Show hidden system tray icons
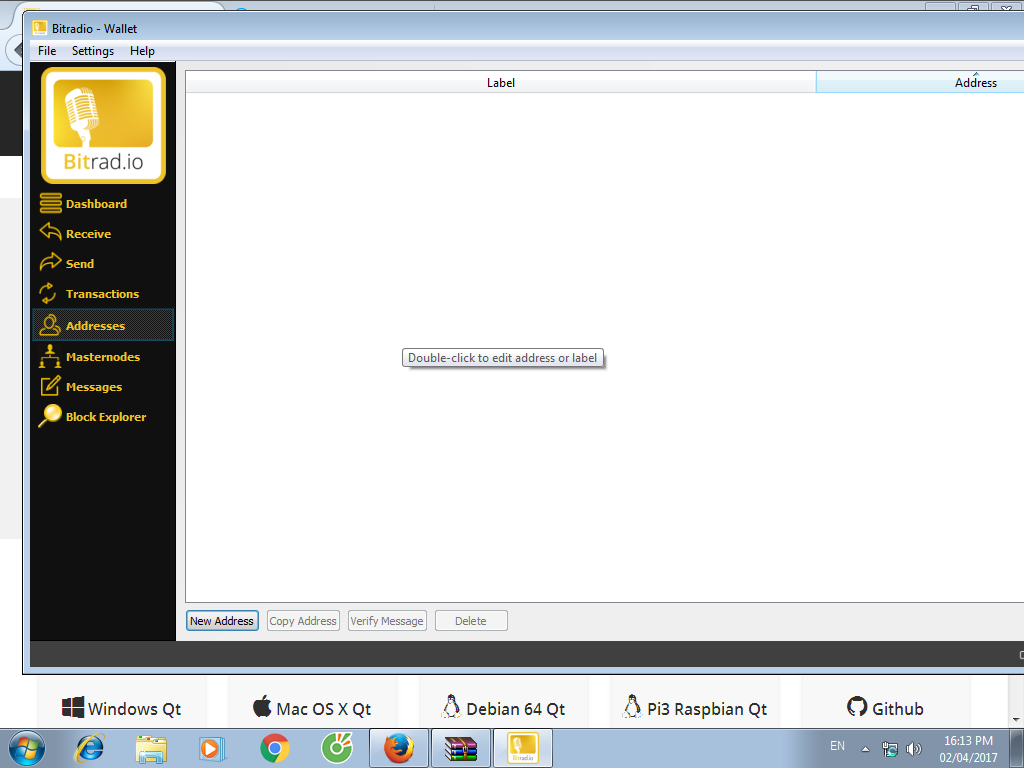 click(865, 749)
